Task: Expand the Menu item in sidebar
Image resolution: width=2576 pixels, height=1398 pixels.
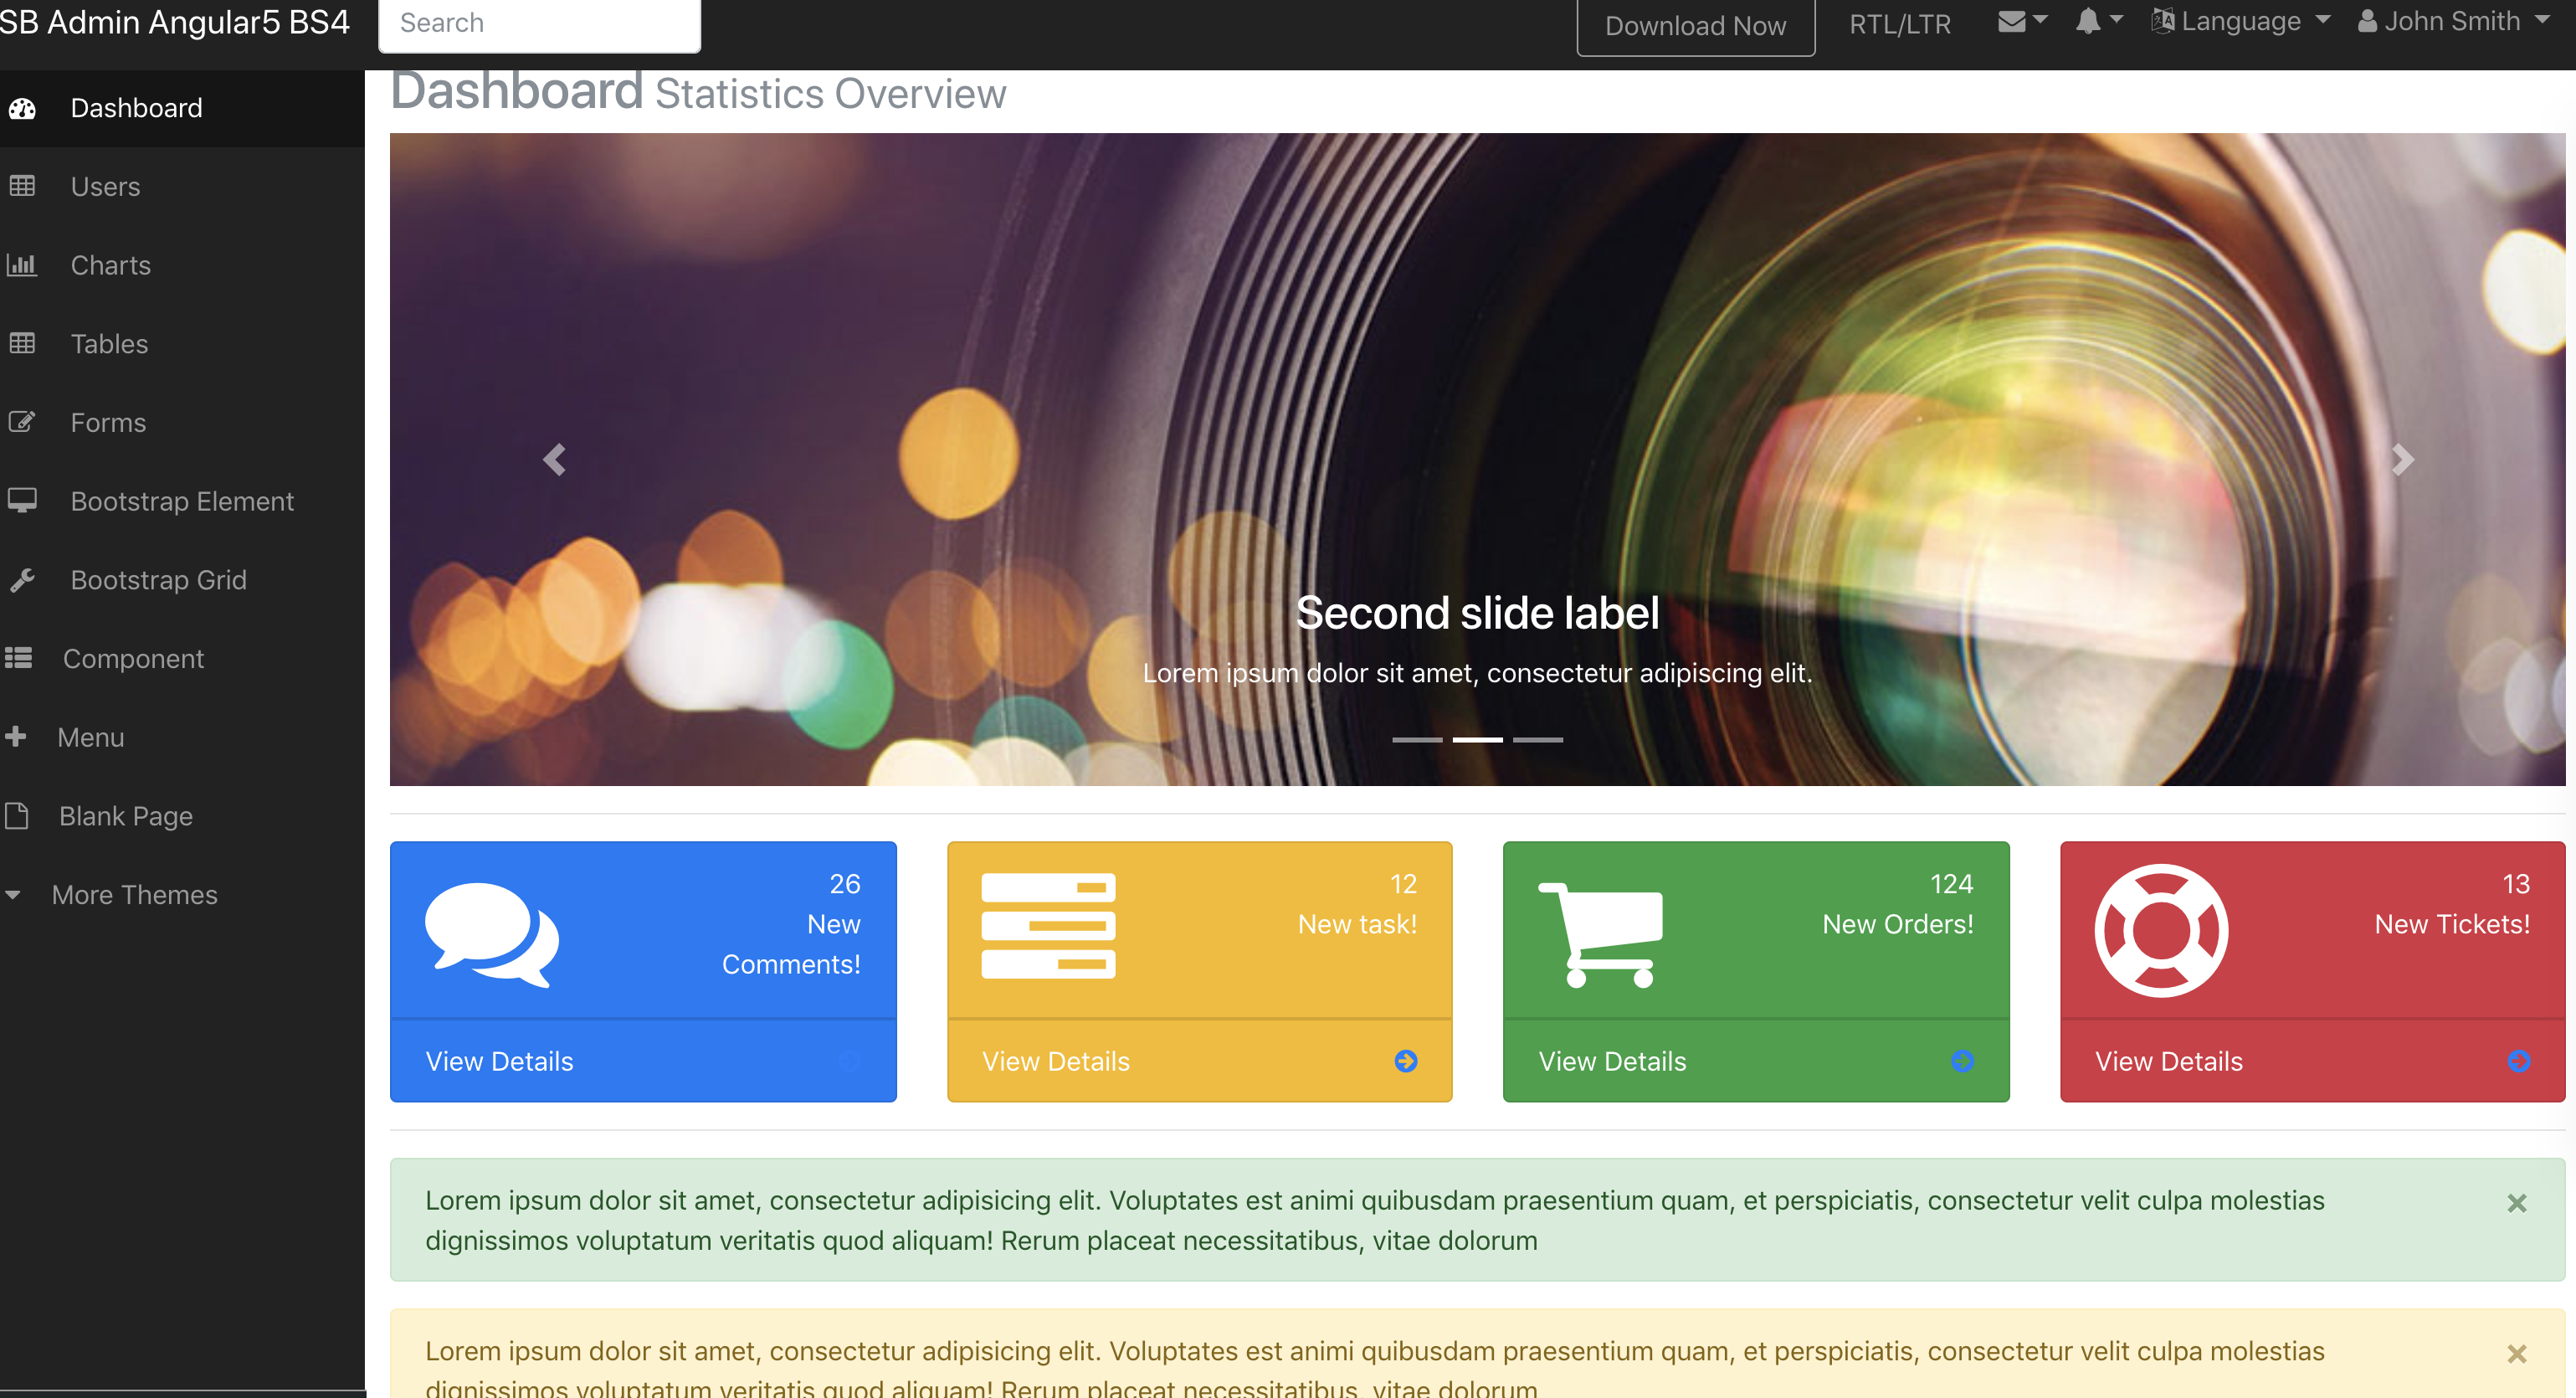Action: coord(90,737)
